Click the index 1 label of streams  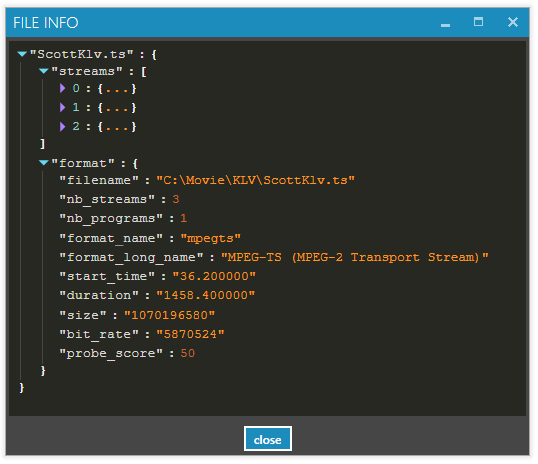76,107
